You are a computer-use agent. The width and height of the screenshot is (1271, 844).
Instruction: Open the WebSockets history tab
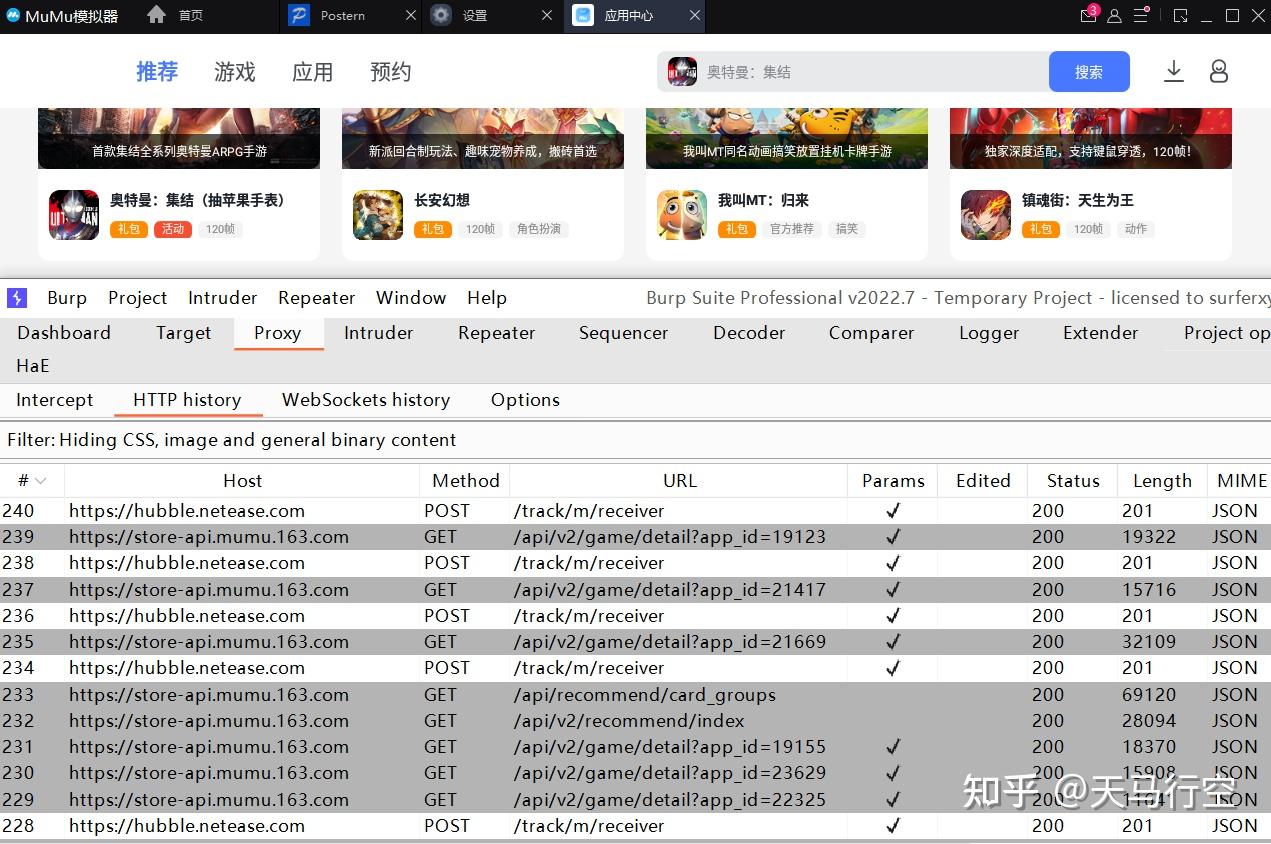point(365,400)
